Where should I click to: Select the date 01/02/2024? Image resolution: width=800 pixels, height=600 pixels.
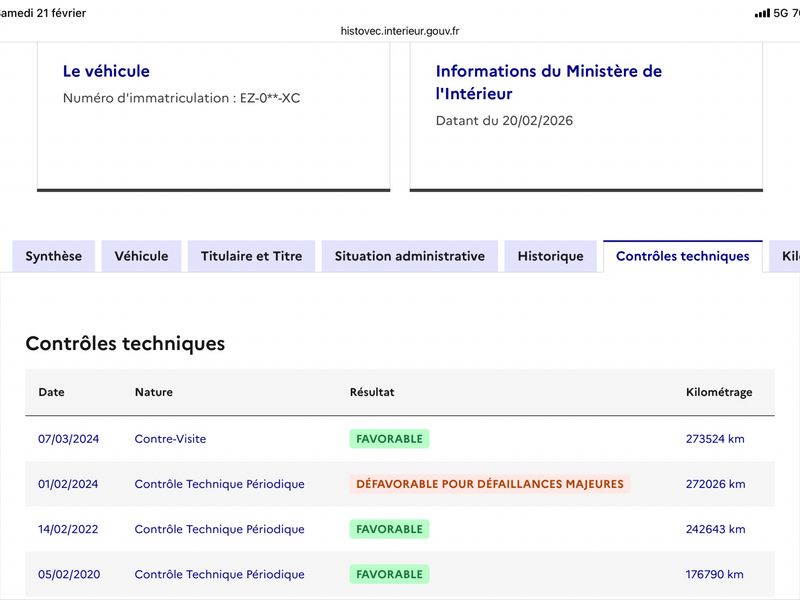pos(68,484)
